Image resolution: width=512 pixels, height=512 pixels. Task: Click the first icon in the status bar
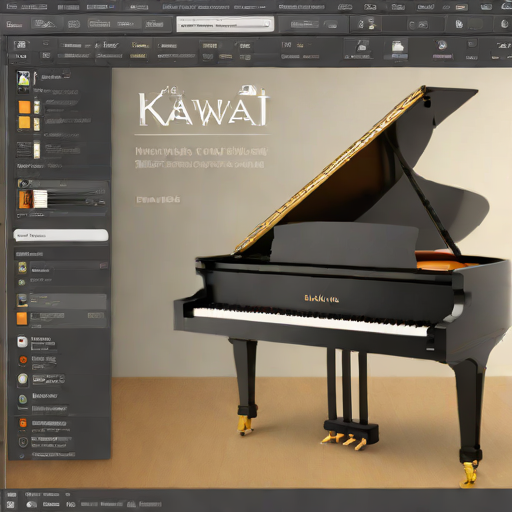[x=11, y=495]
